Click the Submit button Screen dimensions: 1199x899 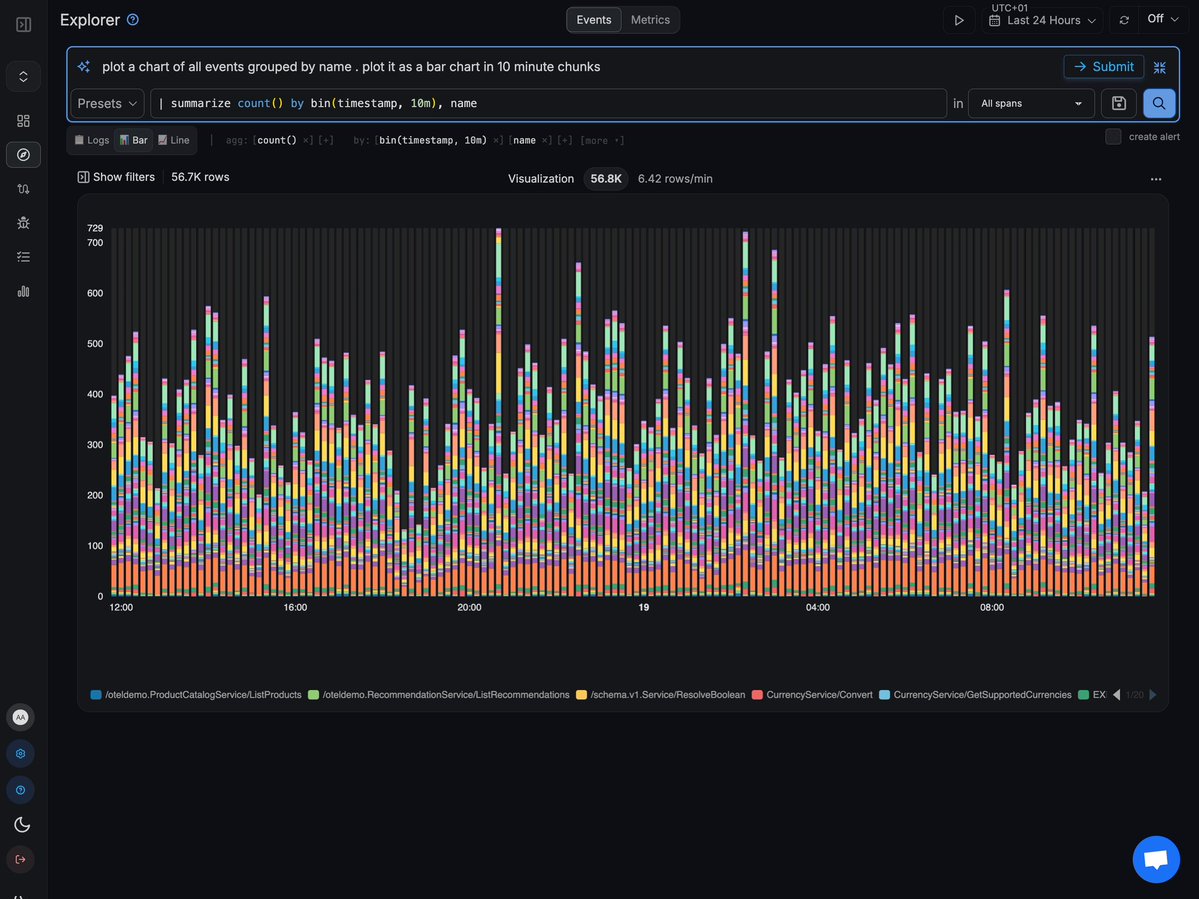1103,66
